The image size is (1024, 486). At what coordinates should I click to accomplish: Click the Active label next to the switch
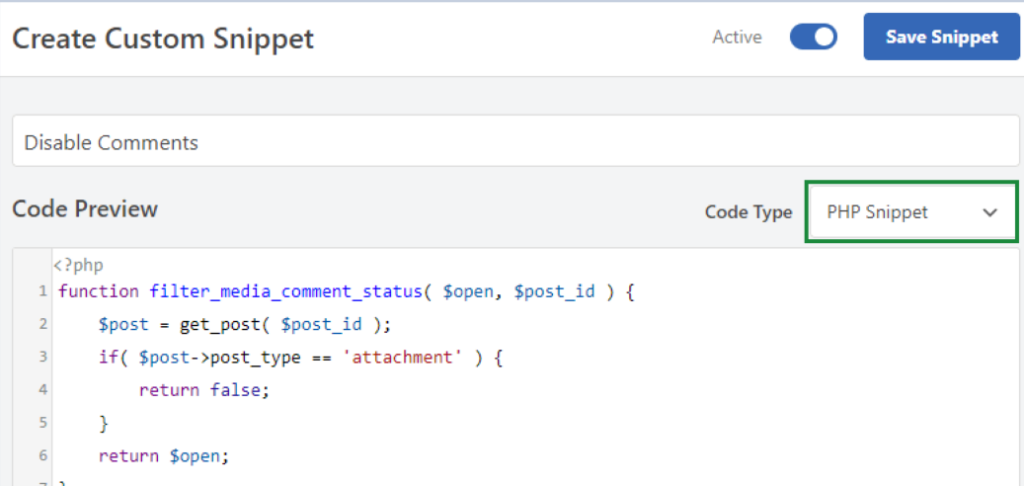[736, 37]
